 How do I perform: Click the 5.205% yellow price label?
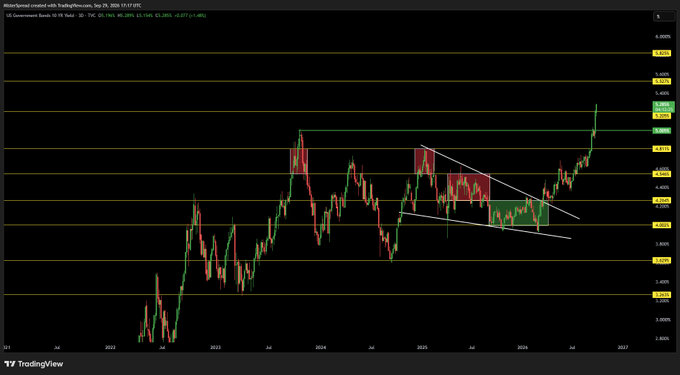(x=661, y=116)
